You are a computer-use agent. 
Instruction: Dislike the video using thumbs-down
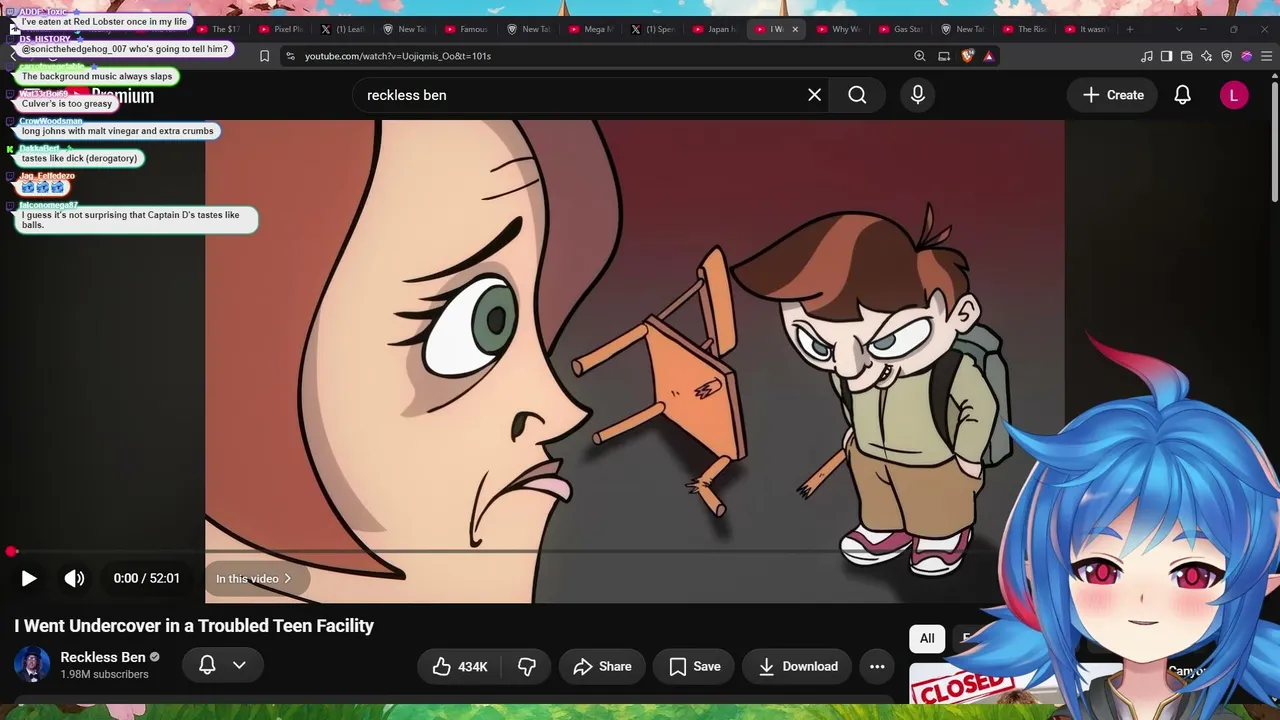pos(527,666)
